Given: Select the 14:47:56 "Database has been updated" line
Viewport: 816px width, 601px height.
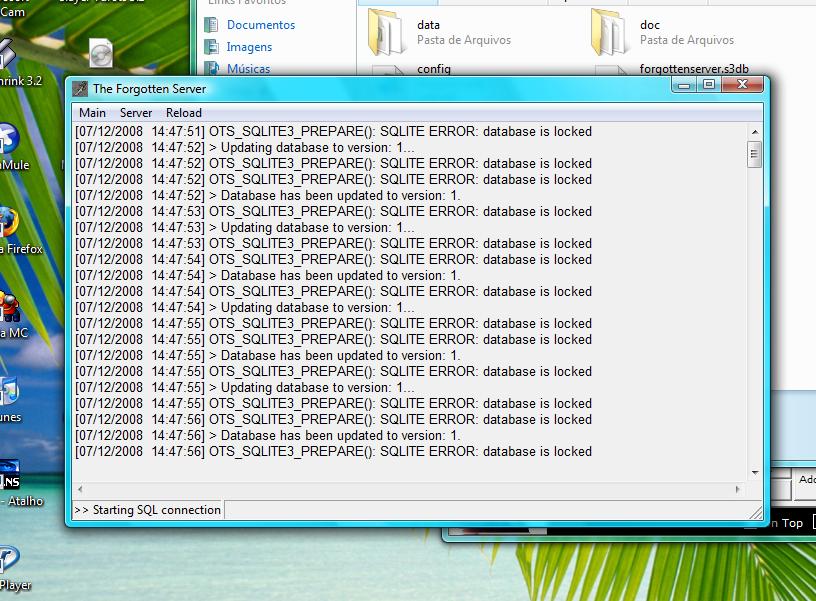Looking at the screenshot, I should [x=267, y=436].
